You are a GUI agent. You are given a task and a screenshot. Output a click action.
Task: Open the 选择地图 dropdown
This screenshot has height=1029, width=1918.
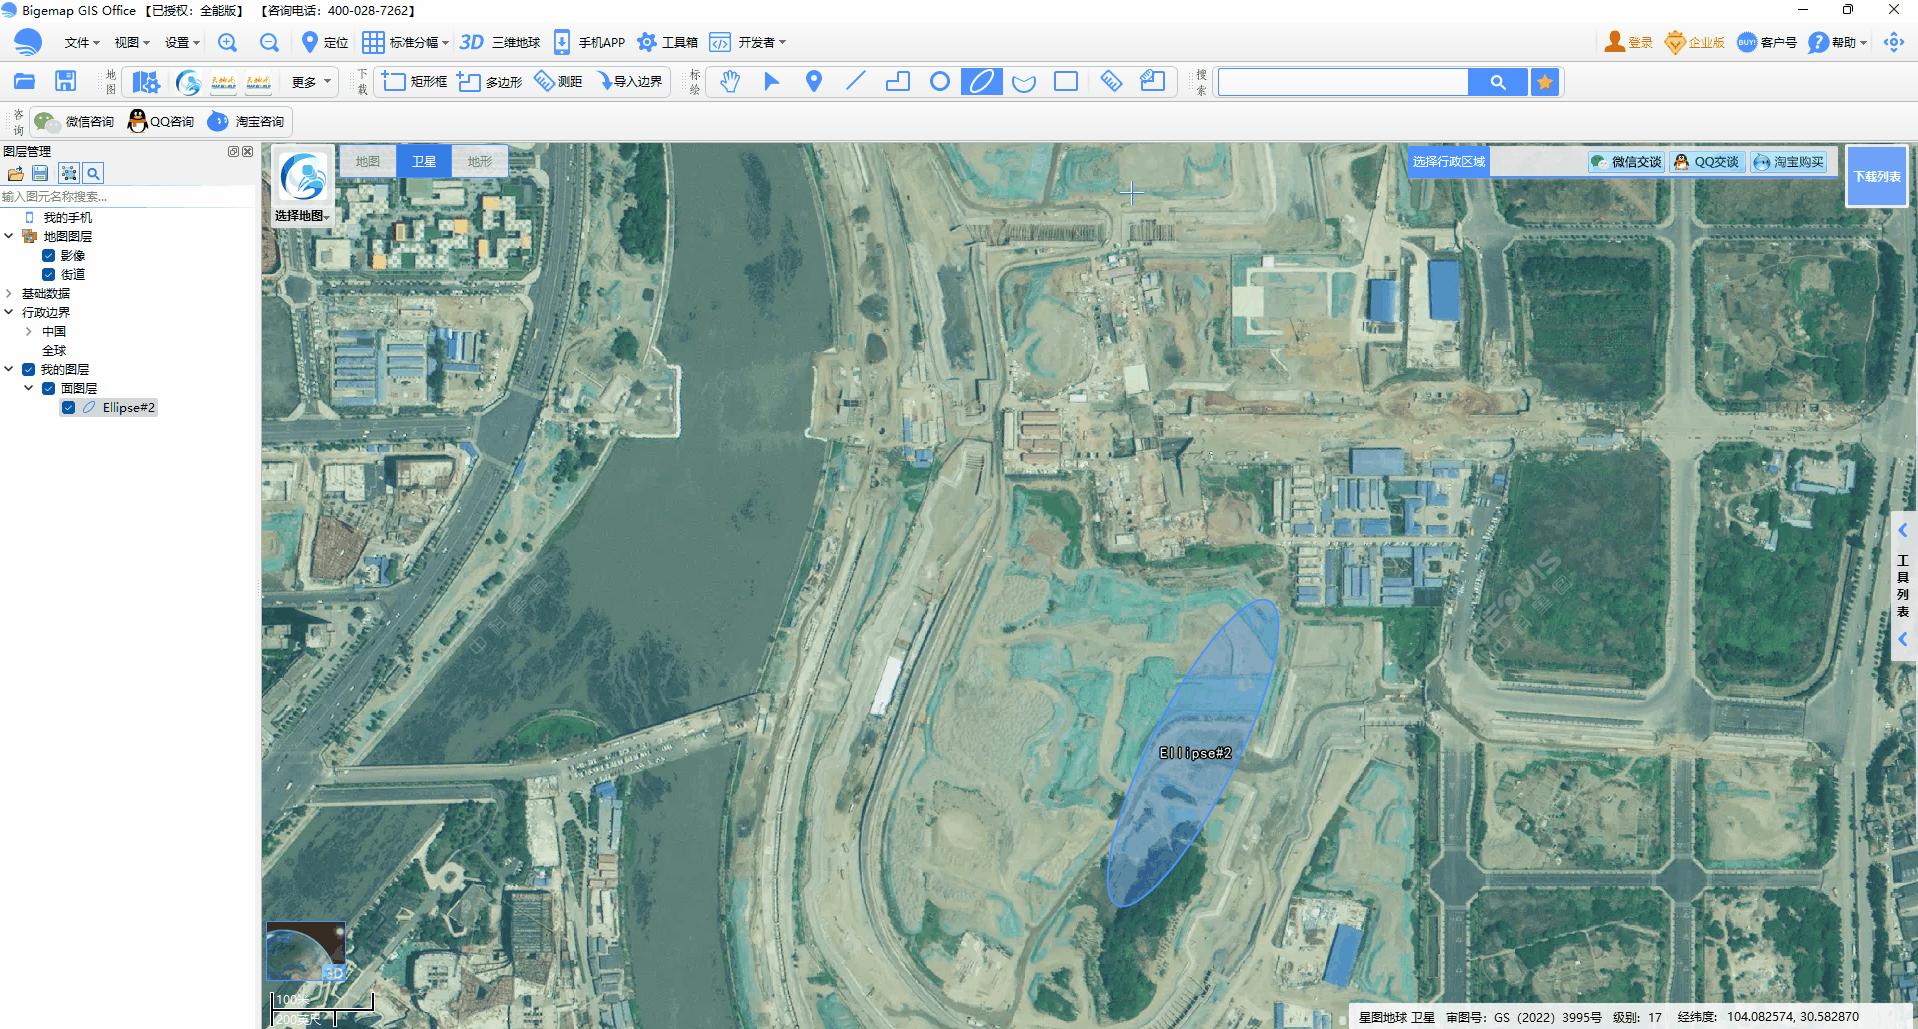[x=302, y=216]
